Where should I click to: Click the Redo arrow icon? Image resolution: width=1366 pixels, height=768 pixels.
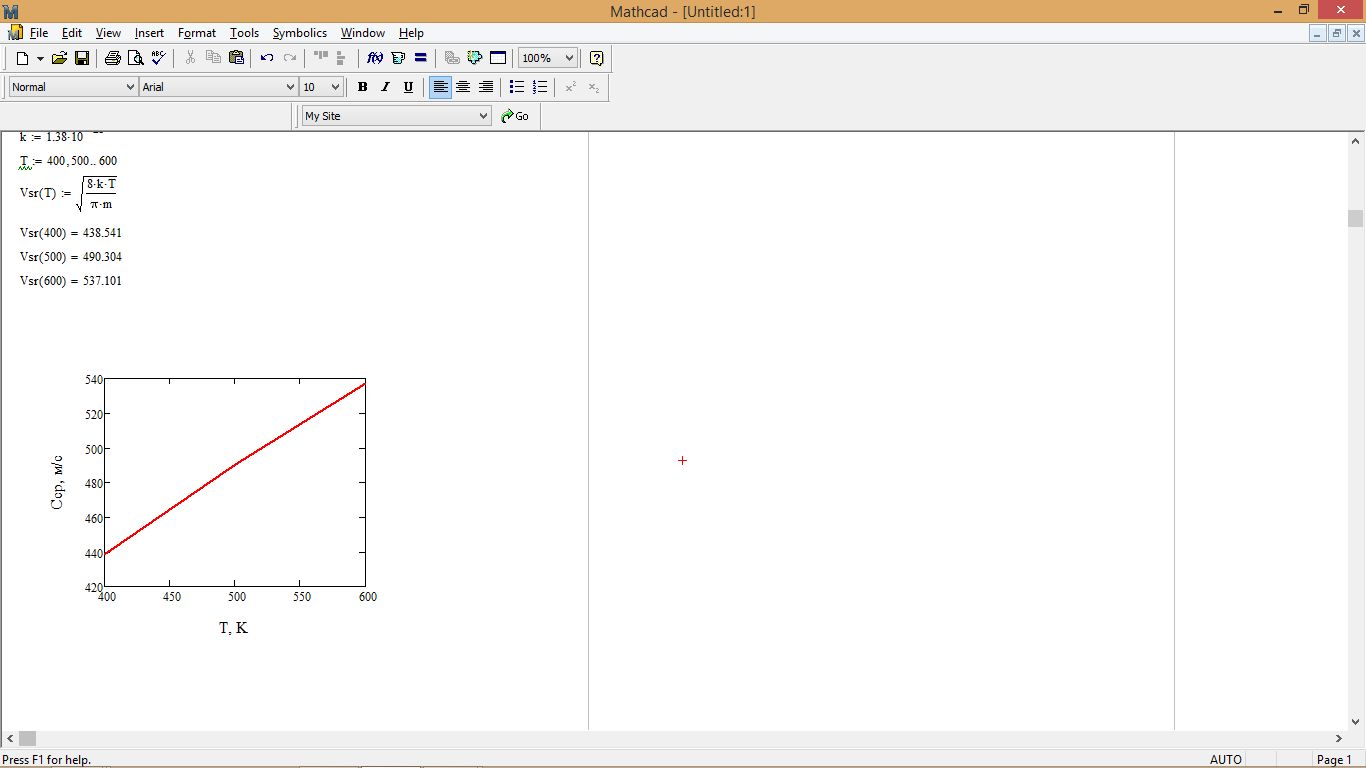290,58
